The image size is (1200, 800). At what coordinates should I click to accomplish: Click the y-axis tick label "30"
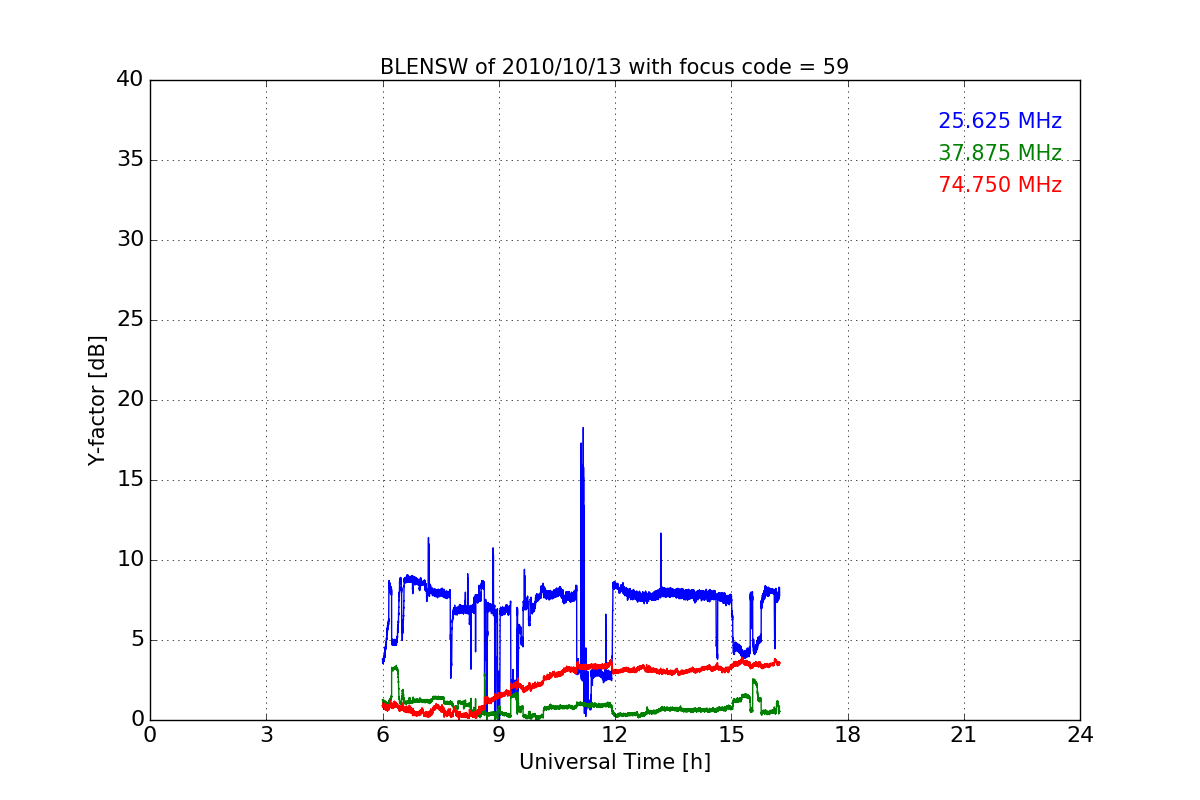tap(130, 240)
